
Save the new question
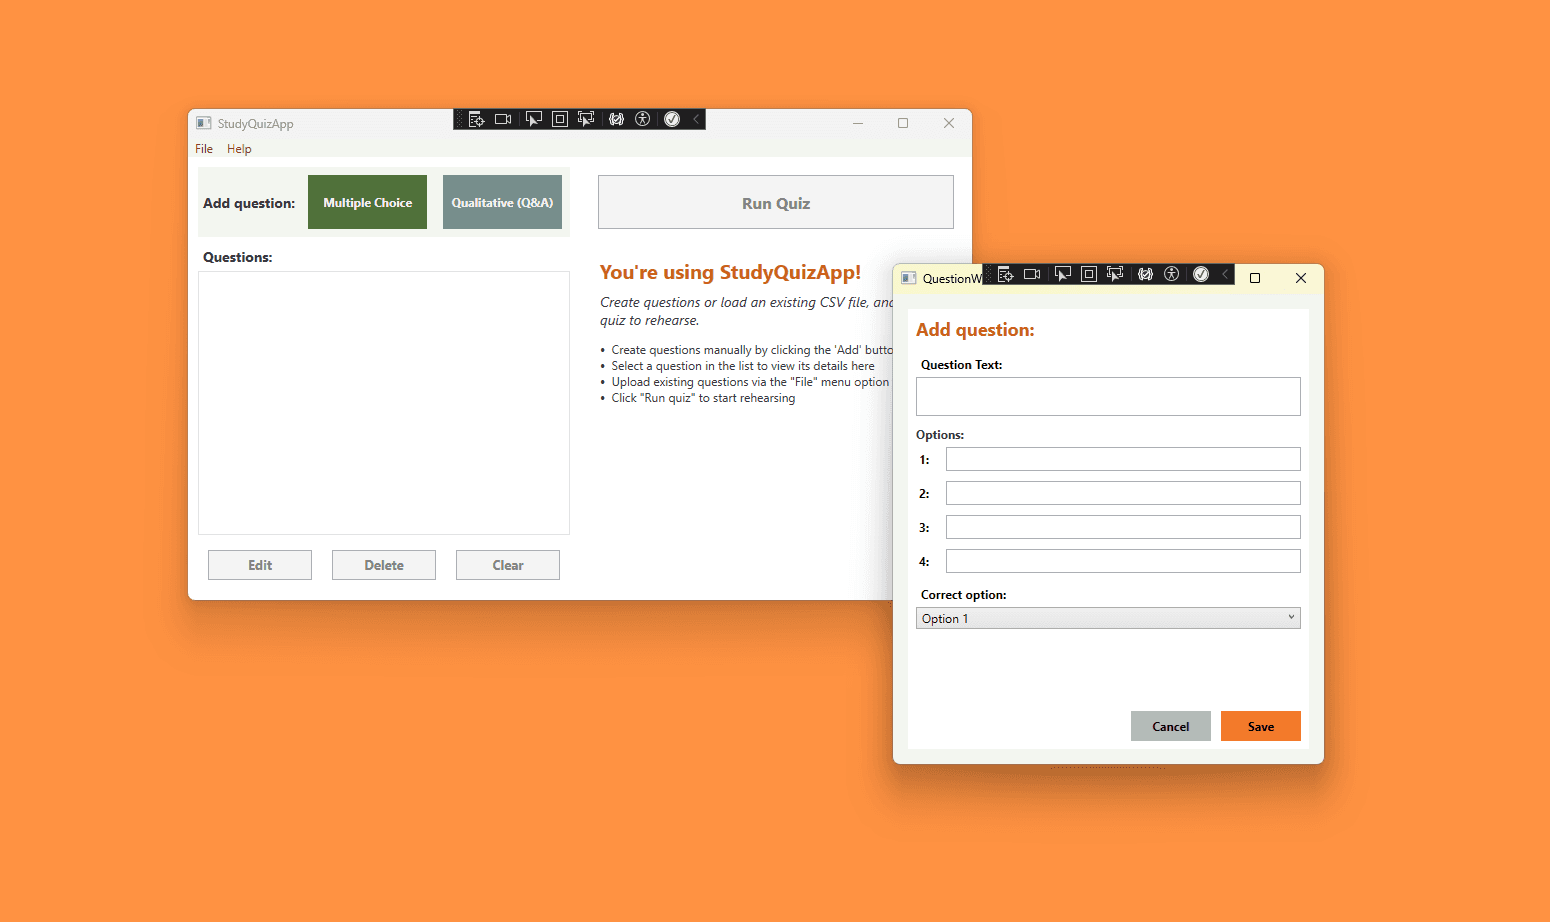pos(1260,725)
